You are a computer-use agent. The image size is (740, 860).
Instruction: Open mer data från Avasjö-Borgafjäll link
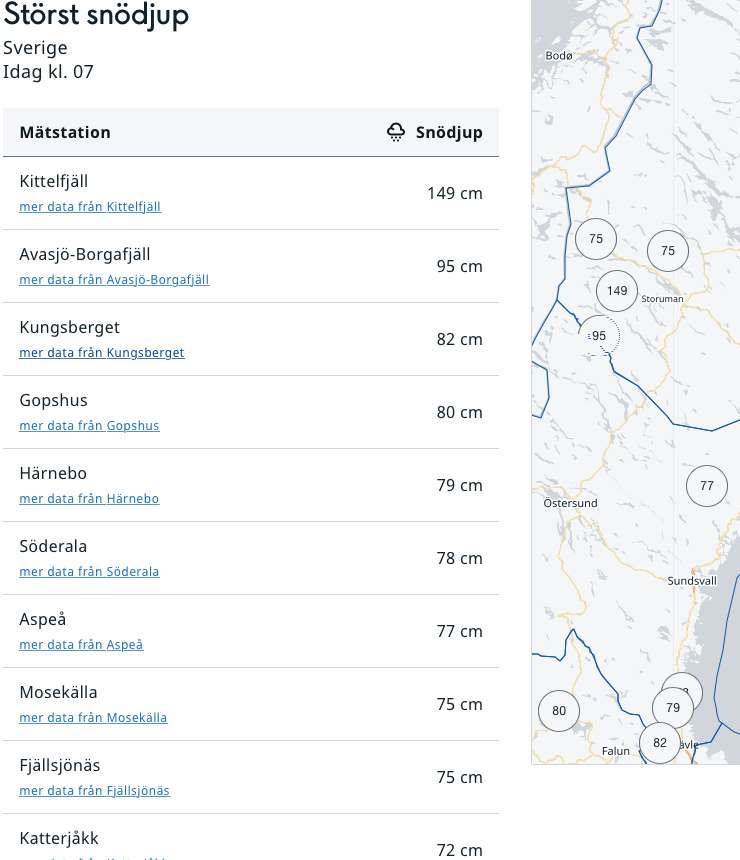coord(114,280)
